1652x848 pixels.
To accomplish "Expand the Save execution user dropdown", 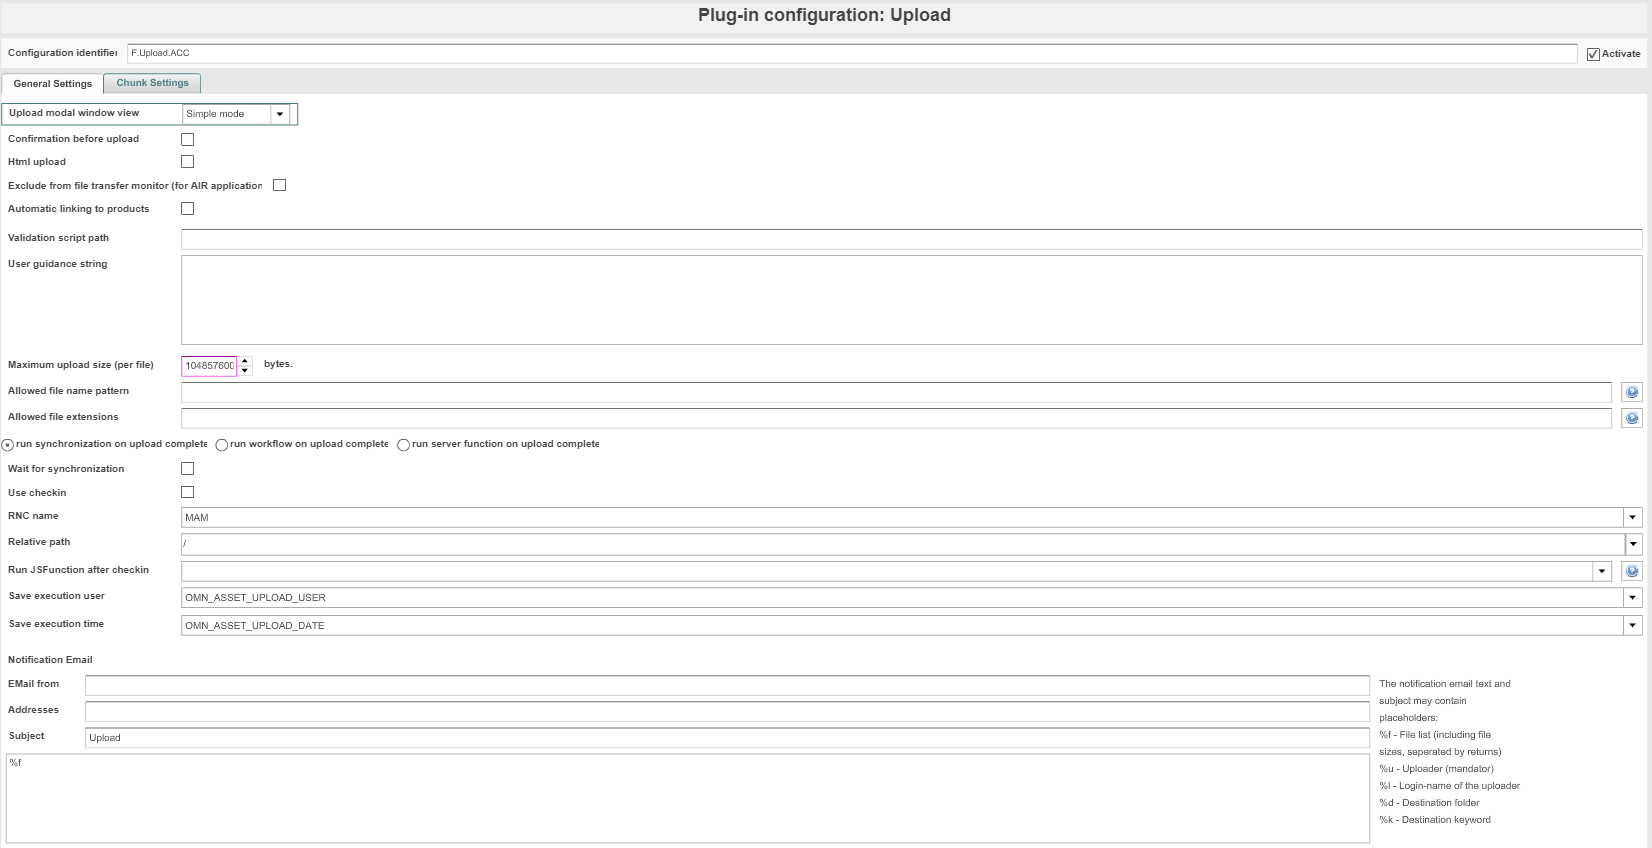I will (x=1632, y=598).
